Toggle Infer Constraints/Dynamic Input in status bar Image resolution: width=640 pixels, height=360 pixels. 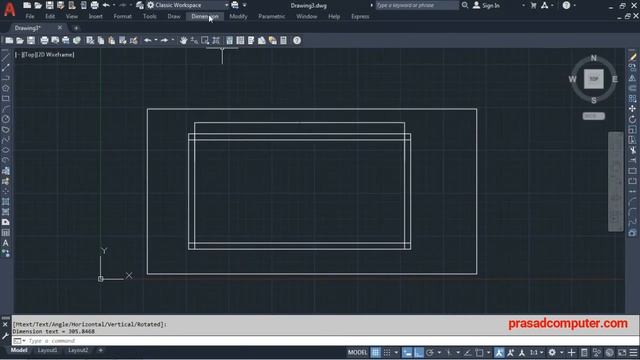click(x=407, y=352)
